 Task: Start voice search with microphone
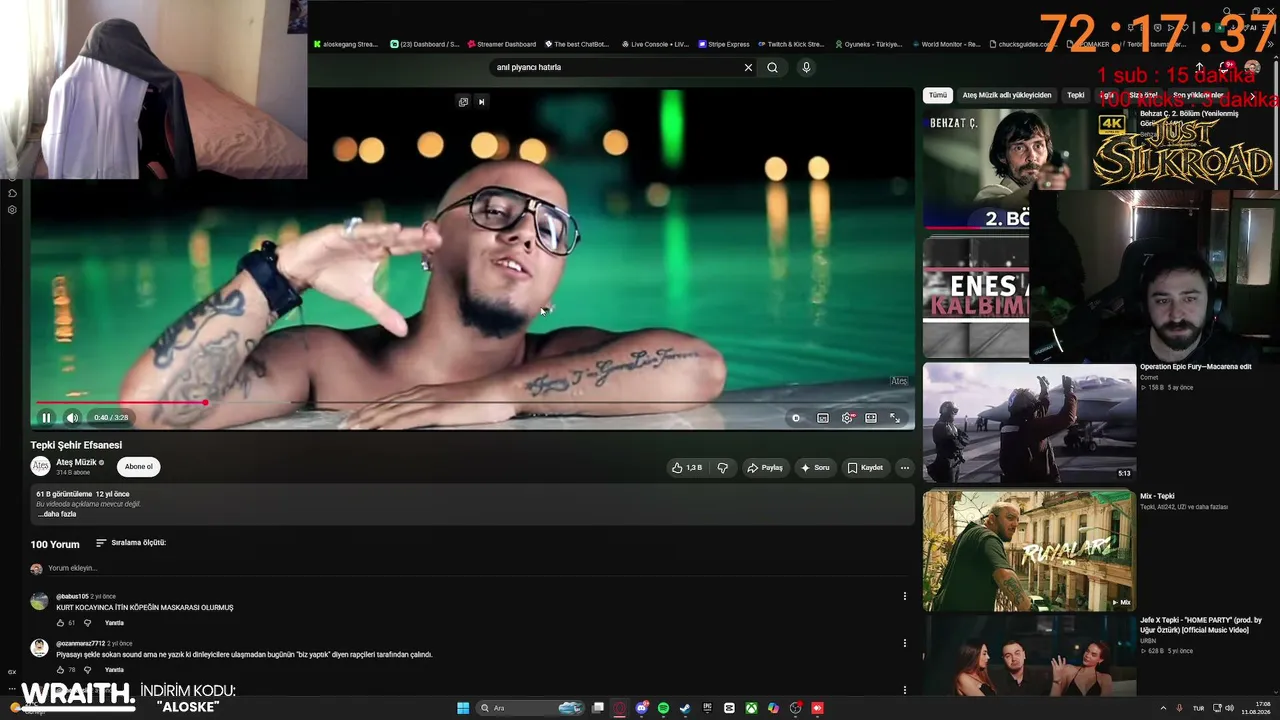coord(806,67)
